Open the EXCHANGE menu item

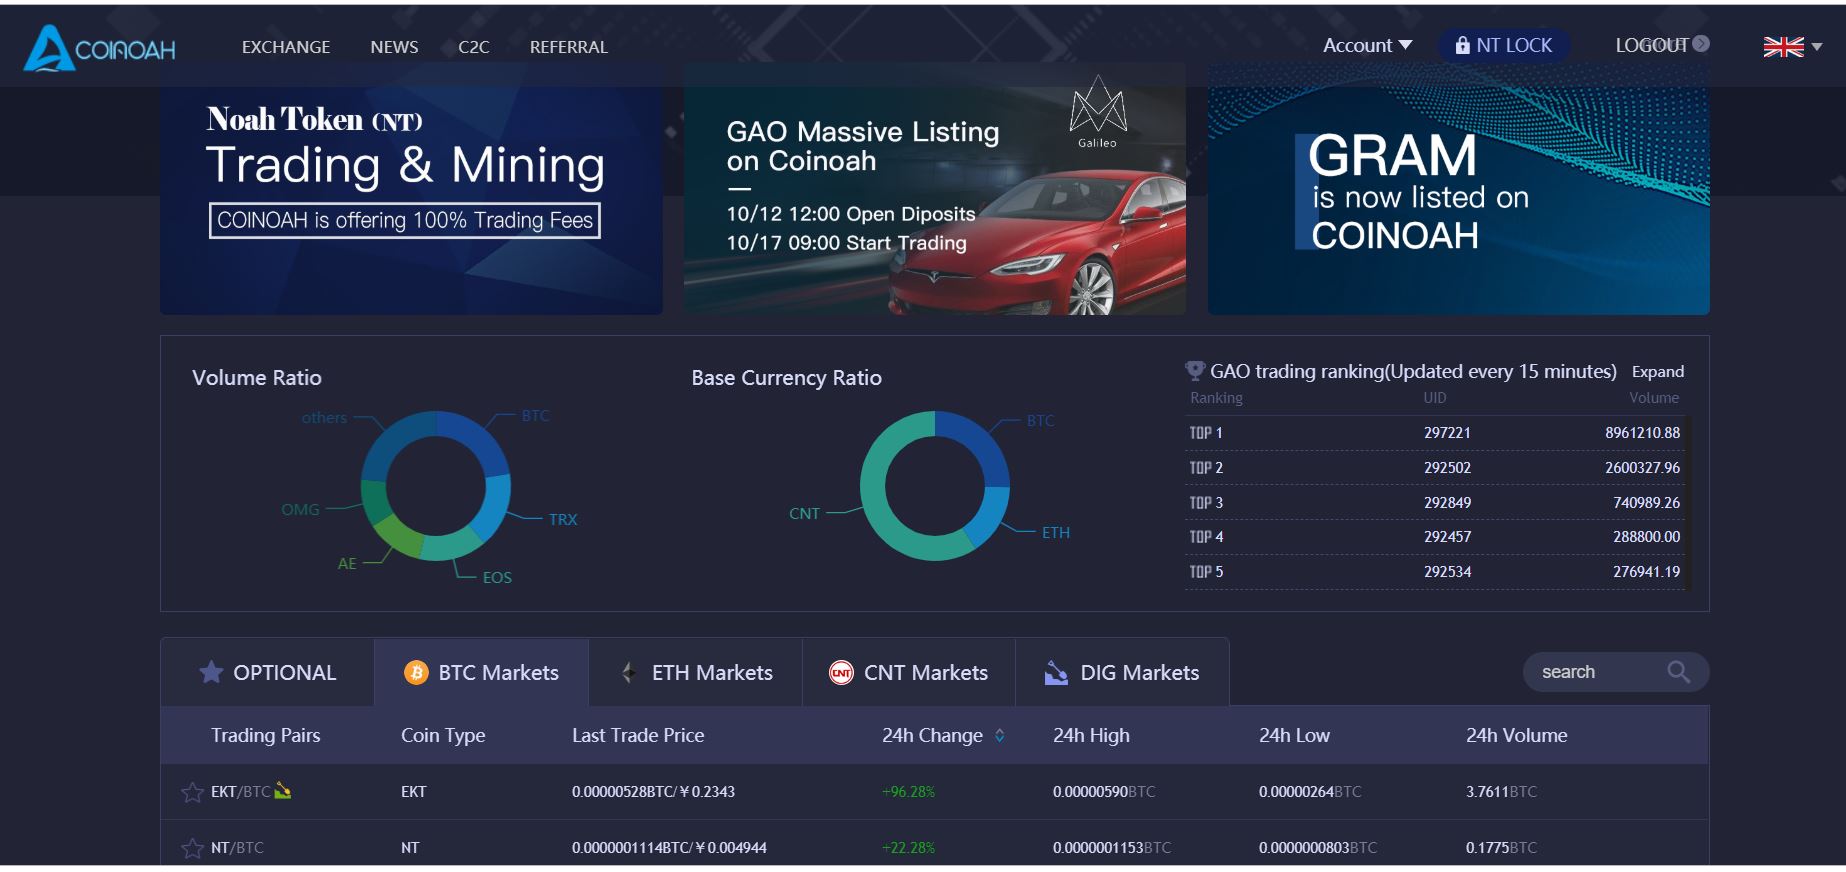tap(286, 47)
